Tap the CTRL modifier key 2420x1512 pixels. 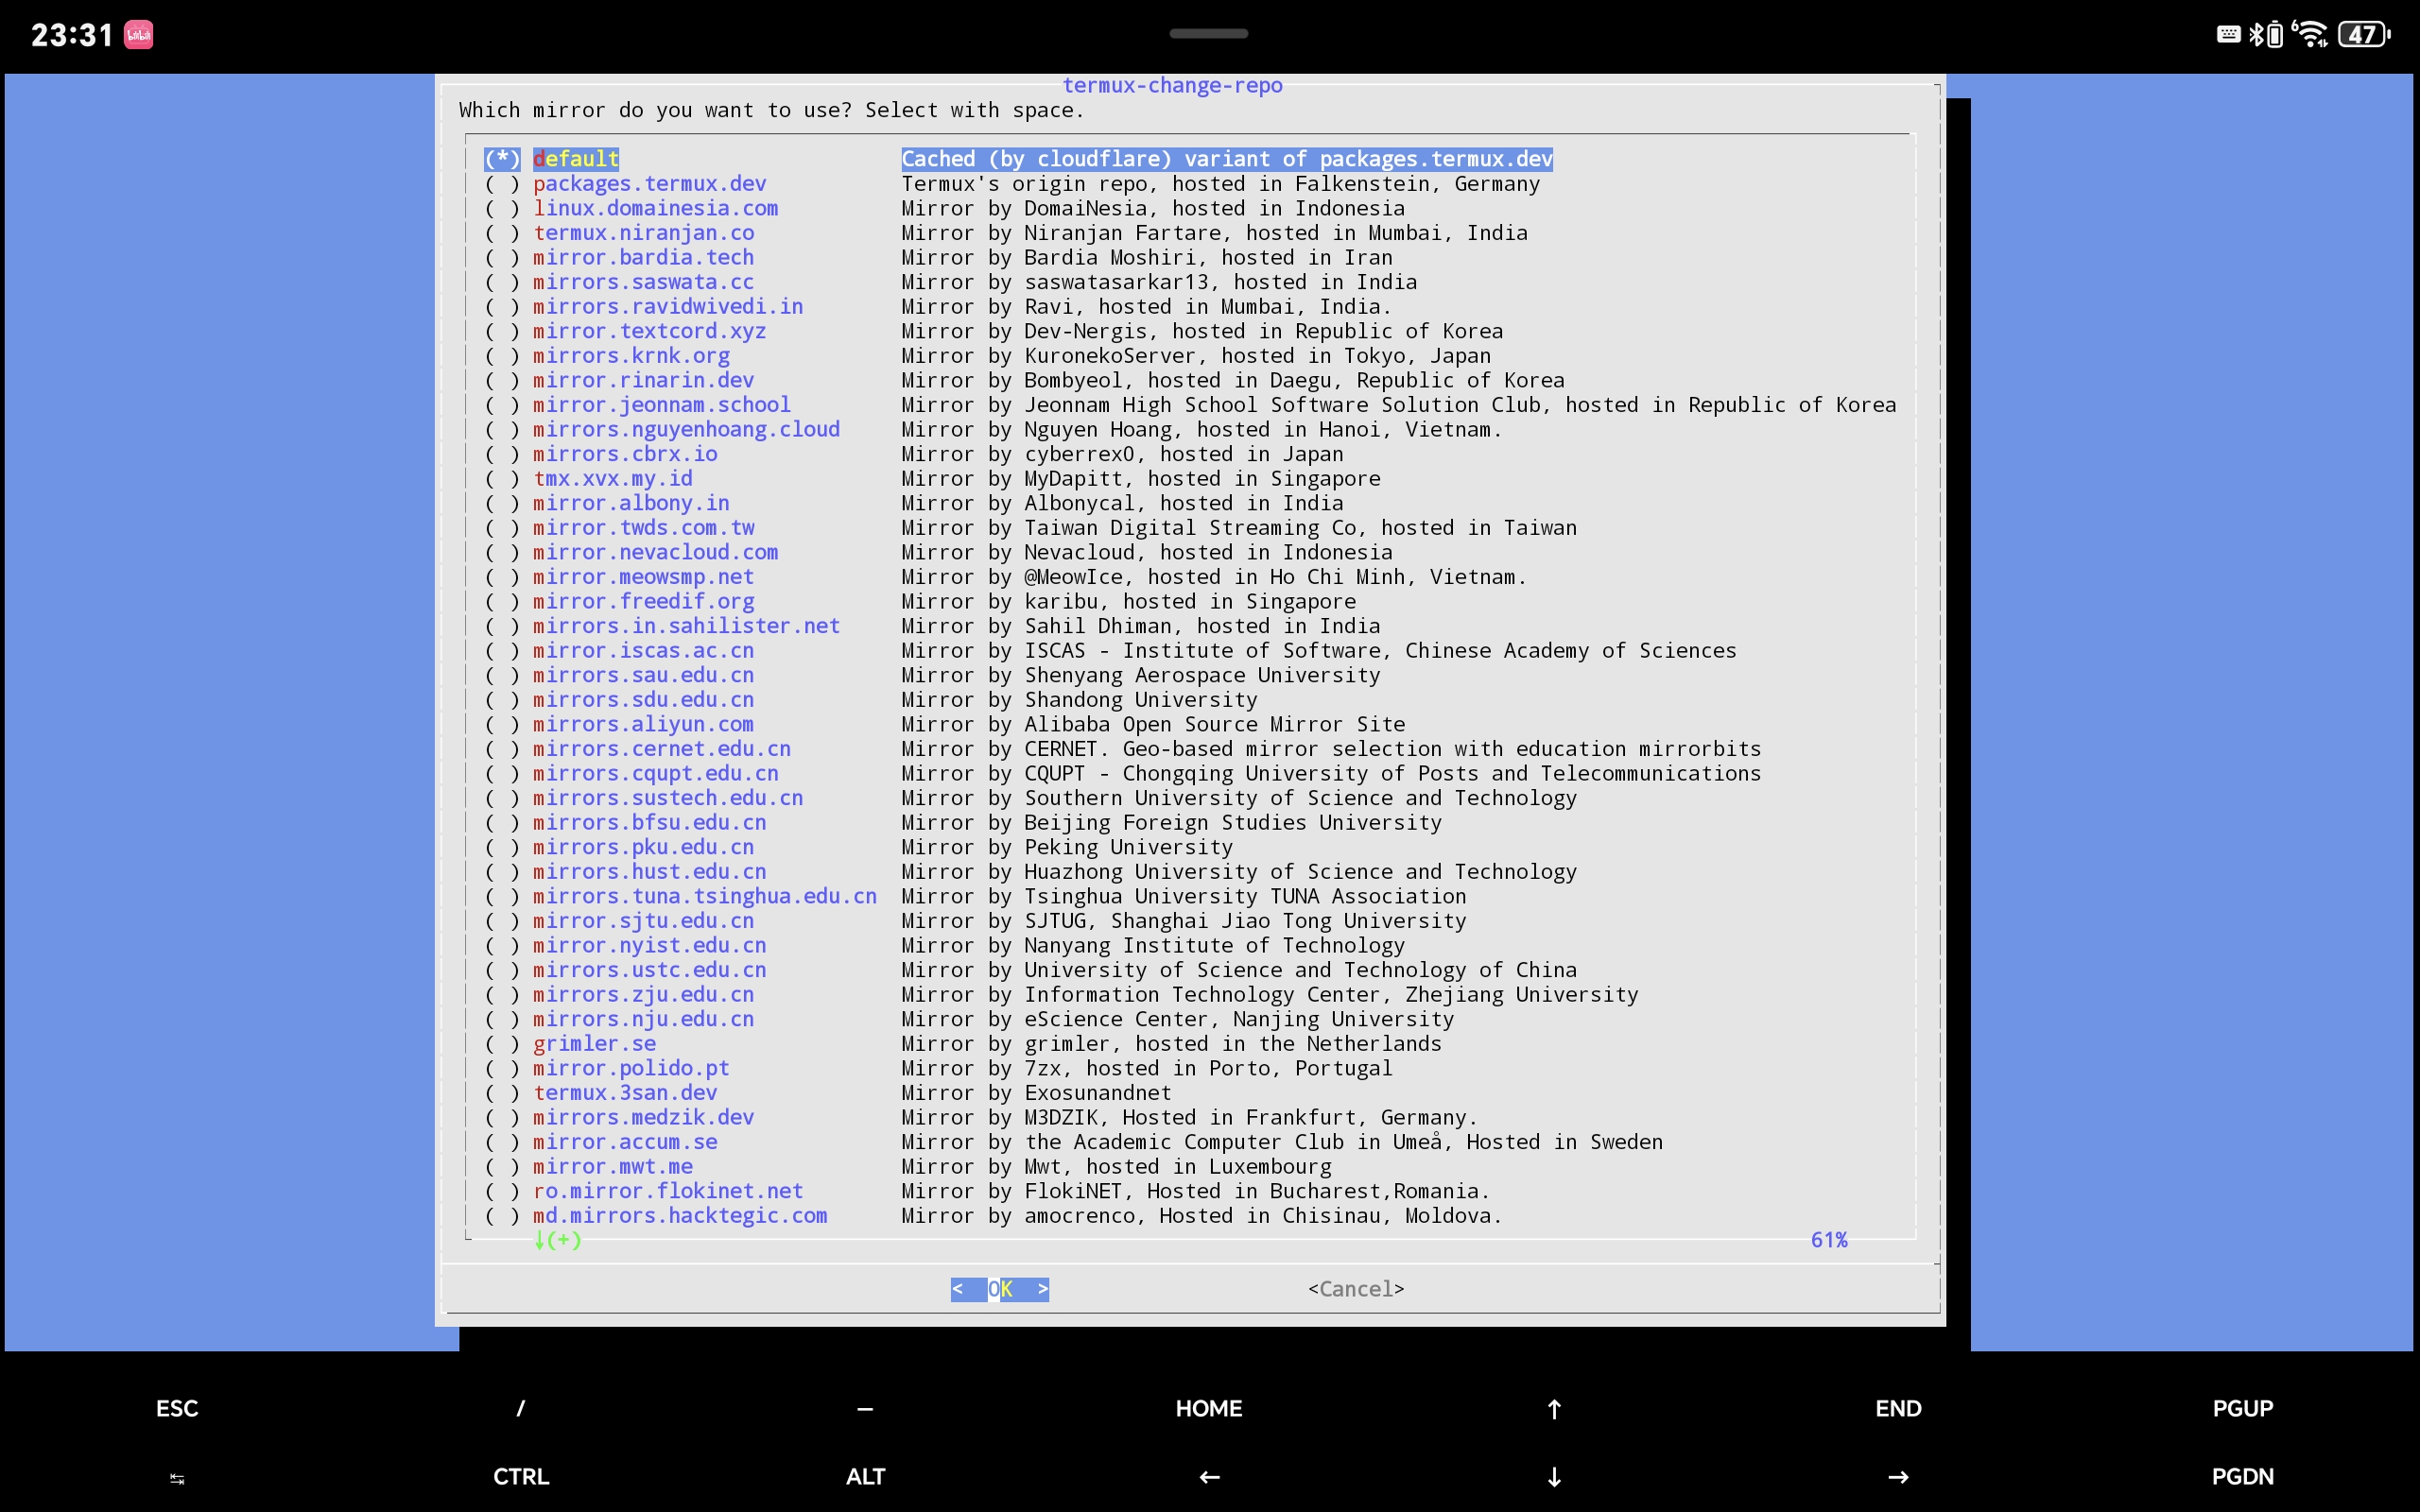(521, 1476)
